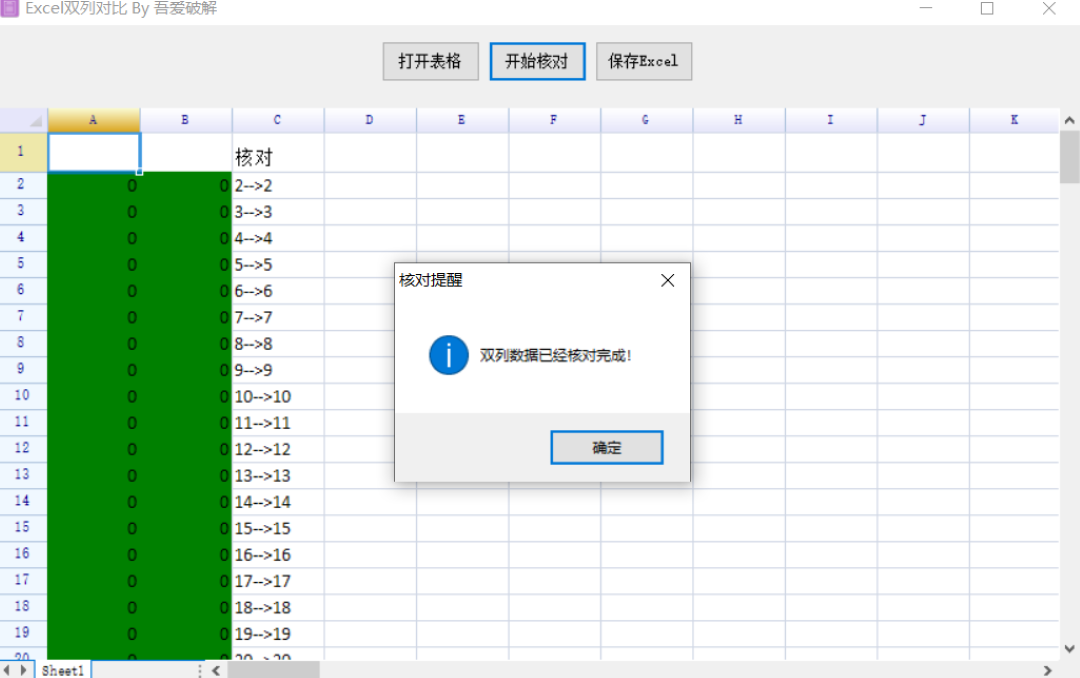1080x678 pixels.
Task: Click the vertical scrollbar down arrow
Action: click(1070, 650)
